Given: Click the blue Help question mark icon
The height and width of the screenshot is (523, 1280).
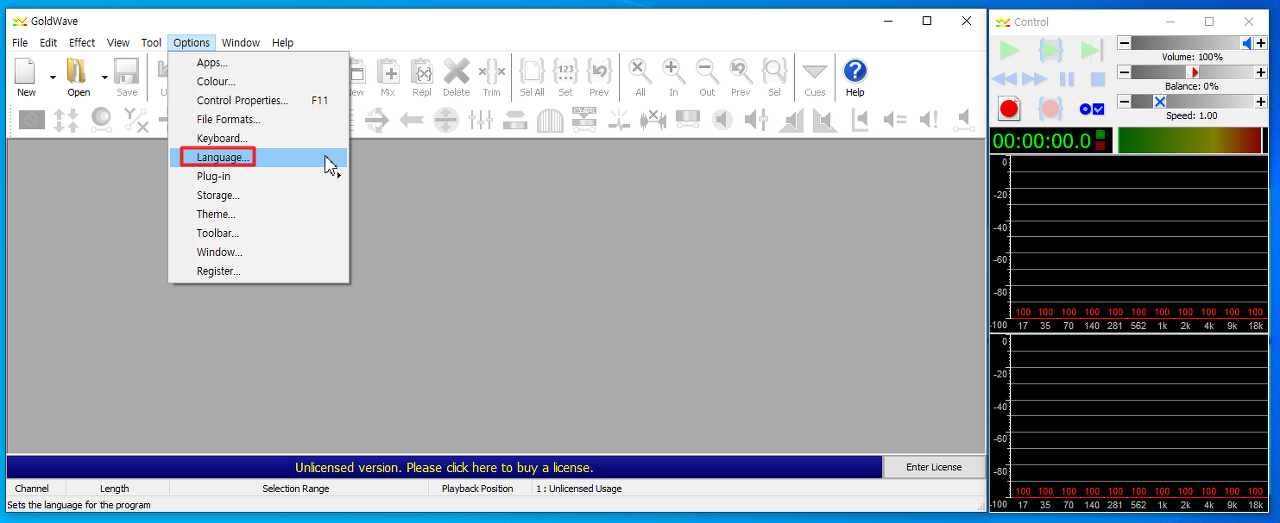Looking at the screenshot, I should click(x=855, y=72).
